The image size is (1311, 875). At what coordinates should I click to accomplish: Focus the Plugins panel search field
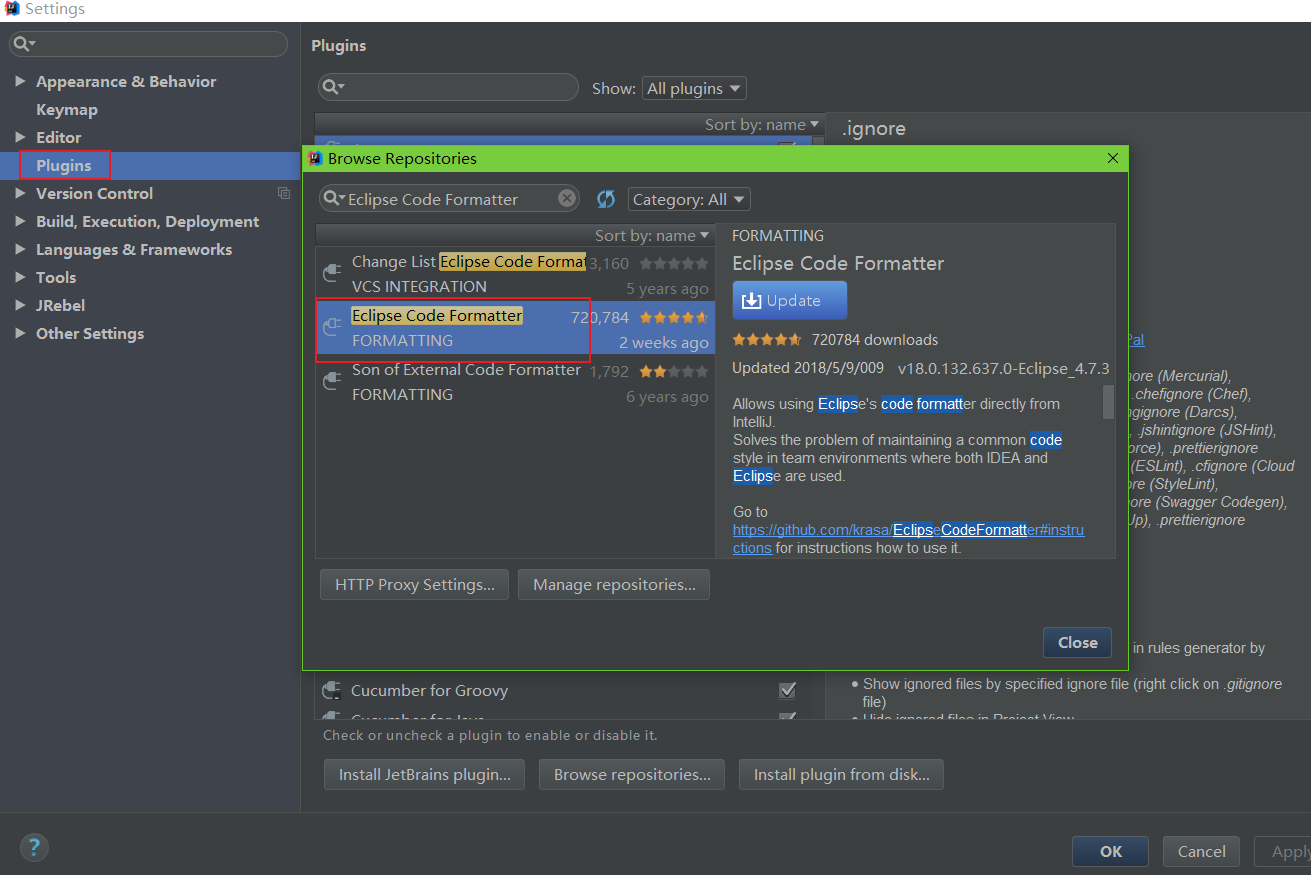pos(448,88)
